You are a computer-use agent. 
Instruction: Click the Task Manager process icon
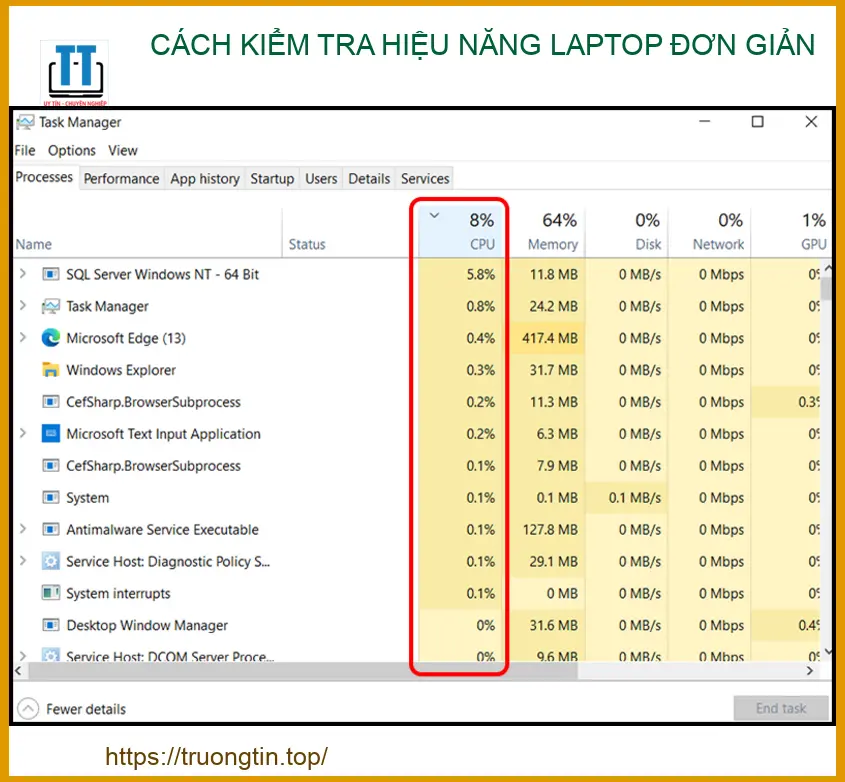(51, 306)
